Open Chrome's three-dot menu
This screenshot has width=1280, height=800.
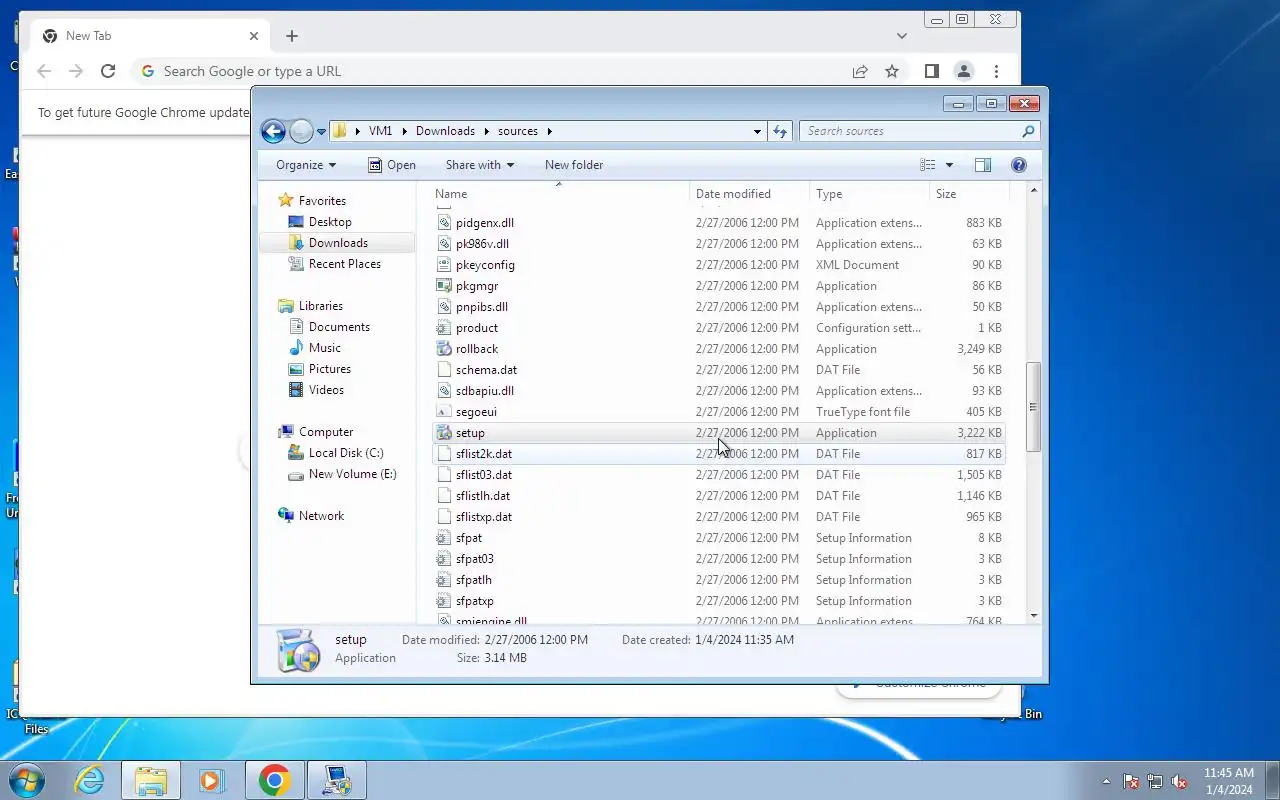point(996,71)
